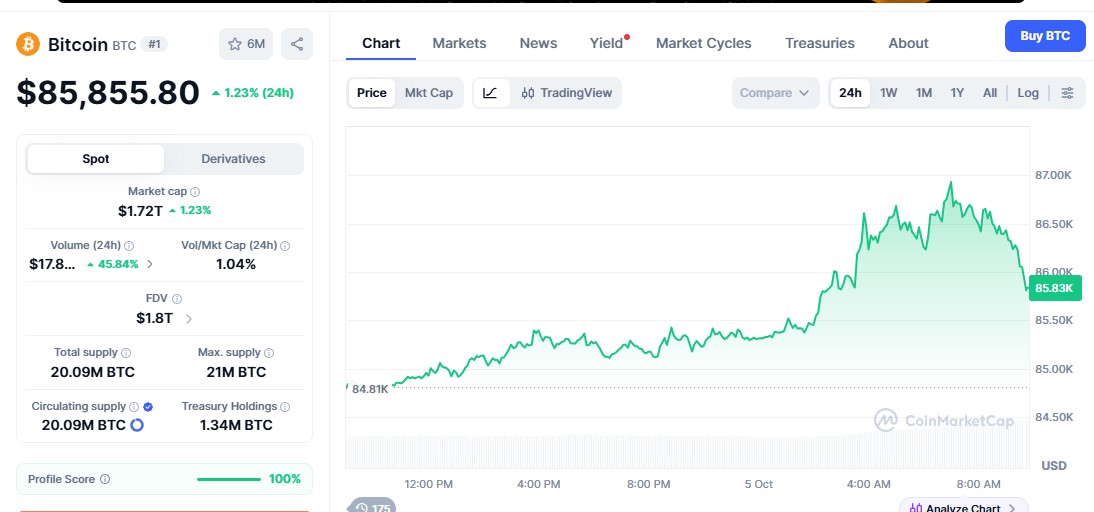Image resolution: width=1094 pixels, height=512 pixels.
Task: Click the 84.81K opening price label
Action: click(x=370, y=389)
